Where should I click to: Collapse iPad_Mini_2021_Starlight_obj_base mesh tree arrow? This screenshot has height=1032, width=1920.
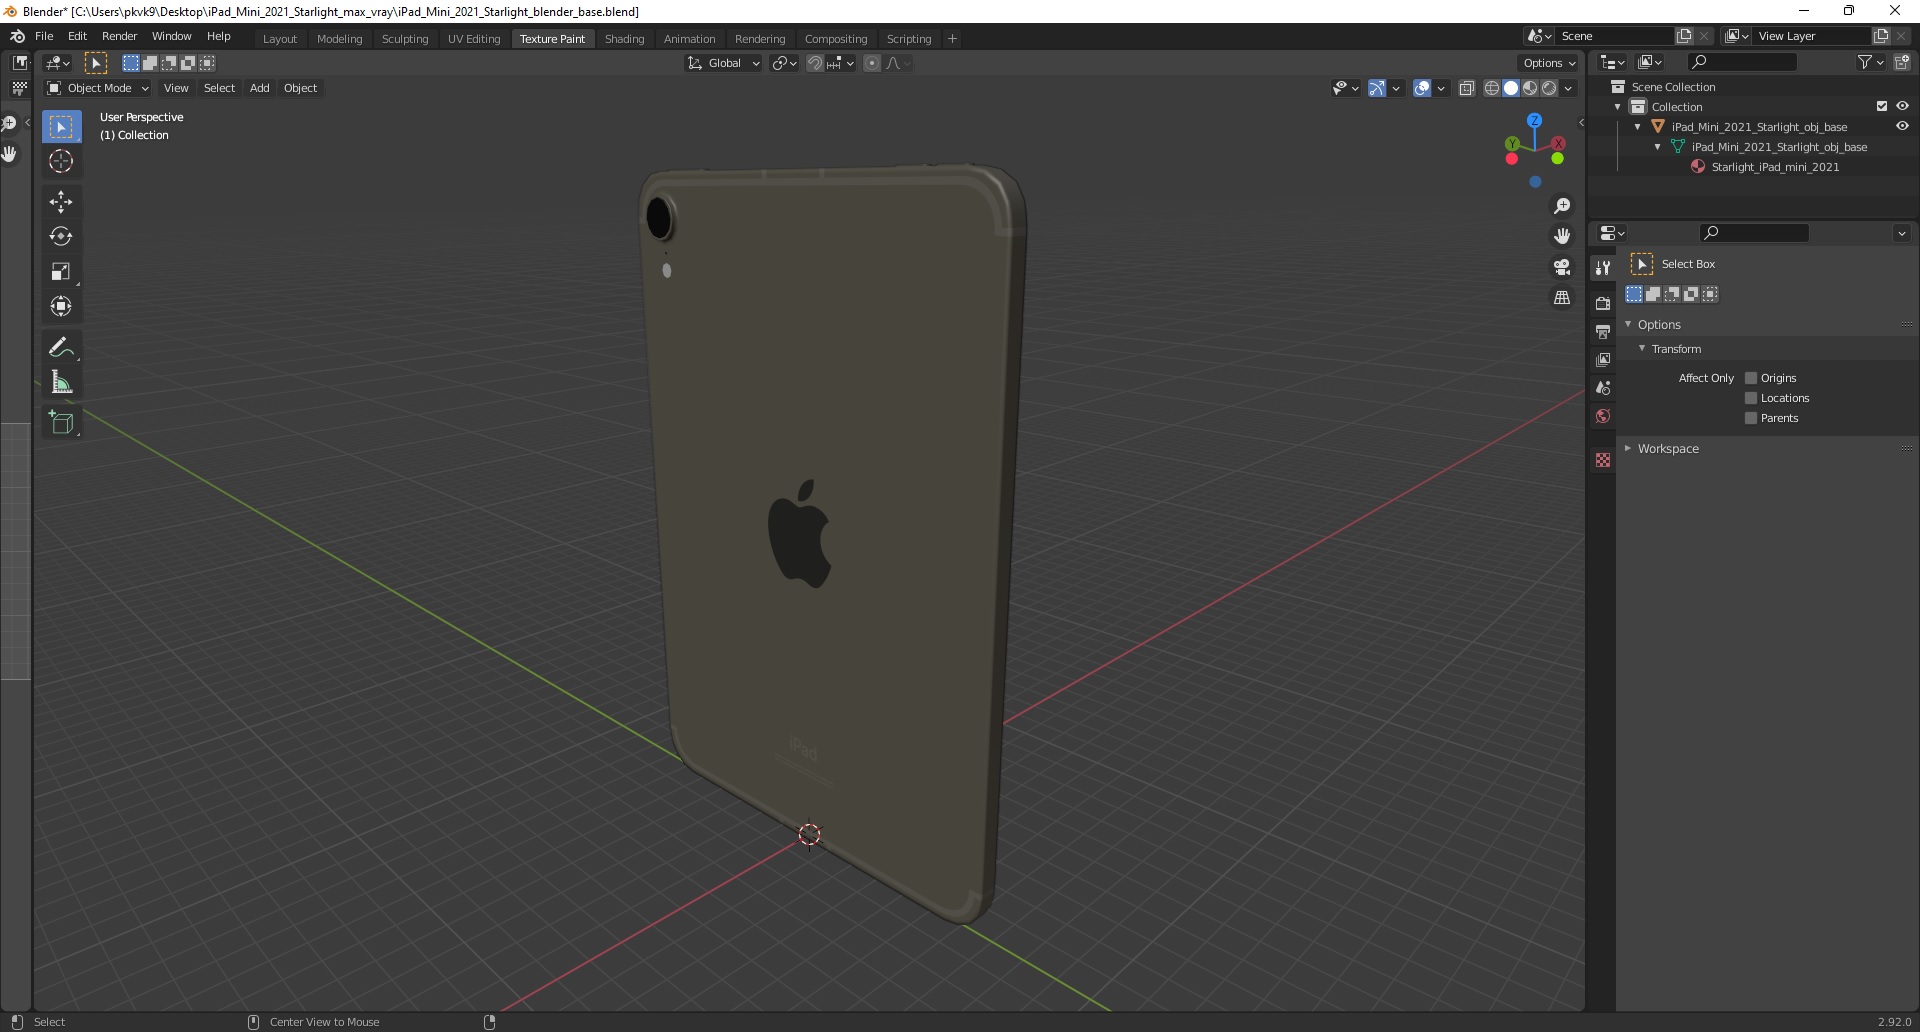(x=1658, y=146)
